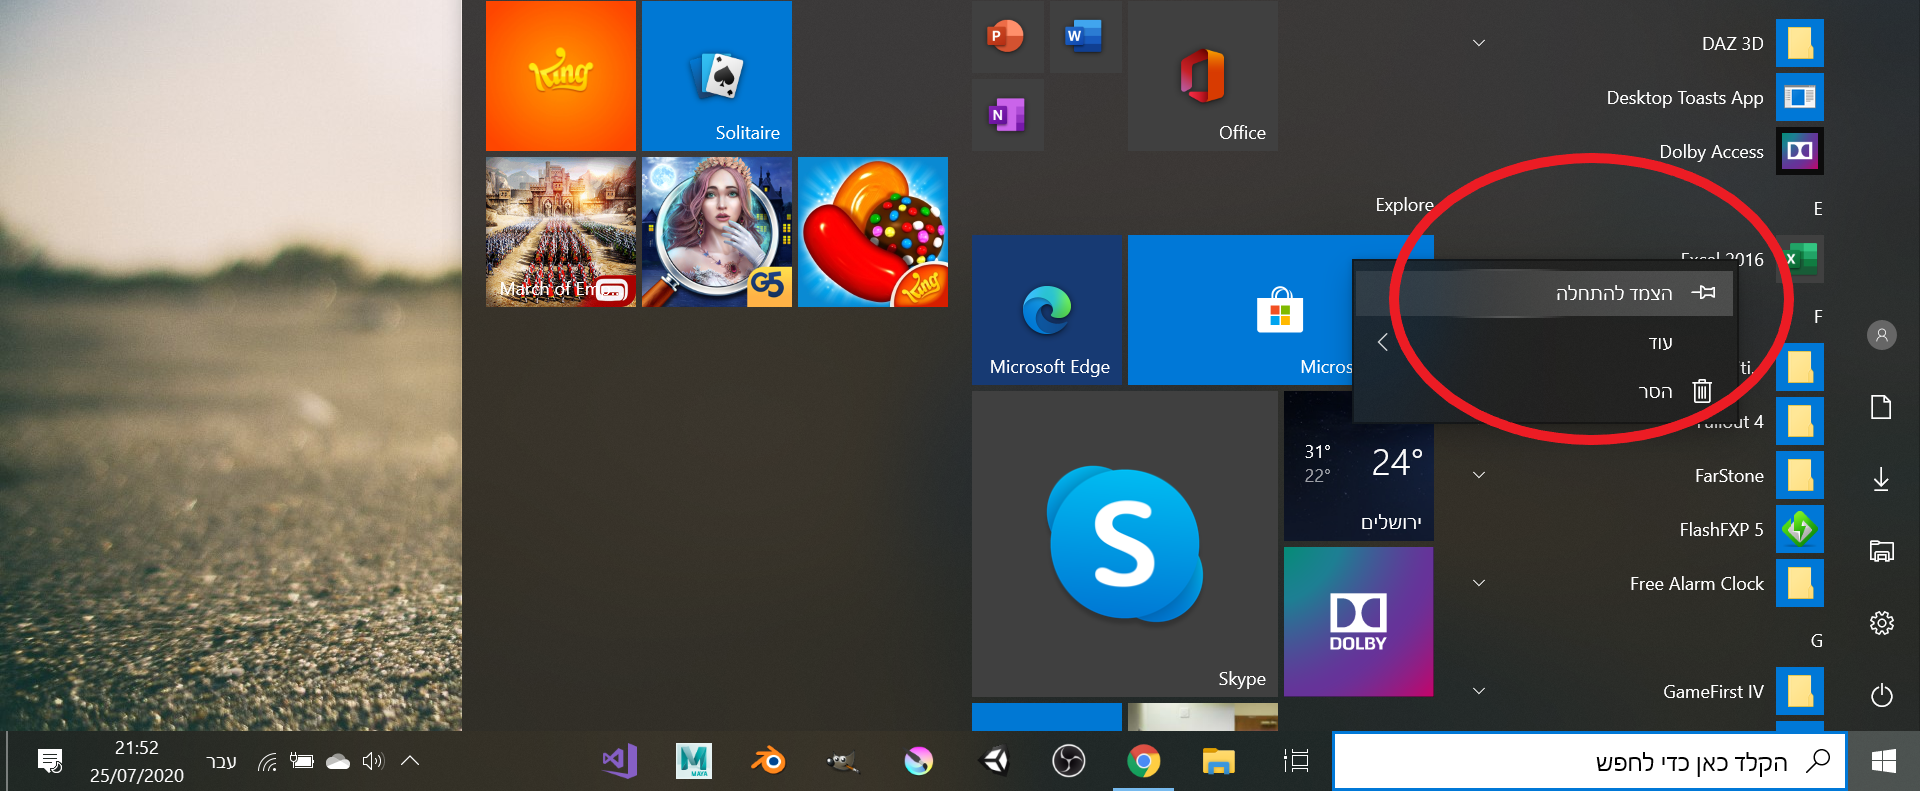Launch the Skype tile

point(1125,544)
